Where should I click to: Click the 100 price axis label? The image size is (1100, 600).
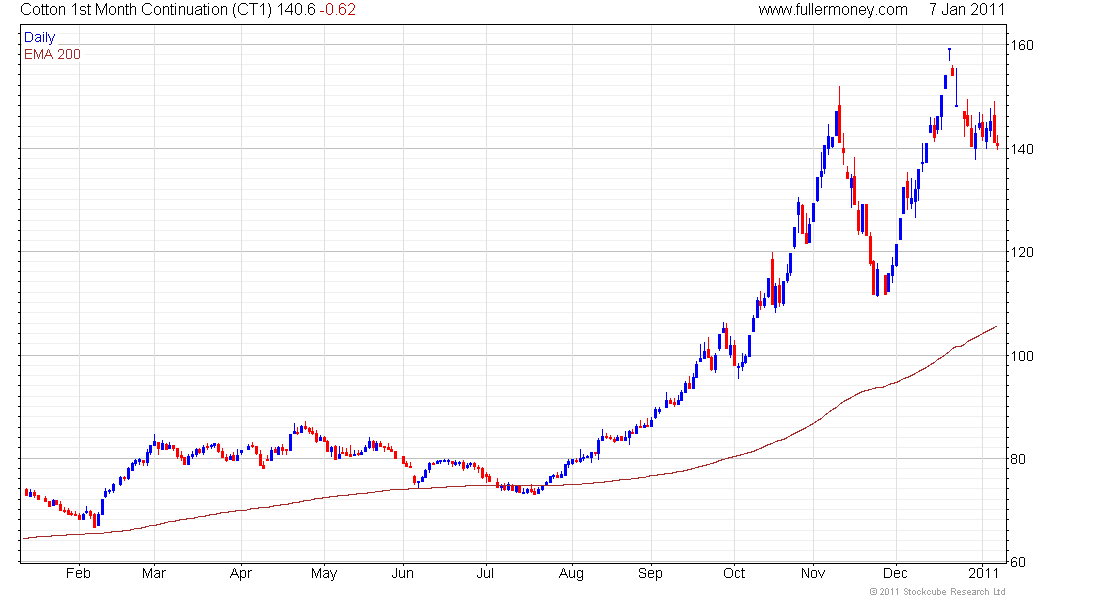tap(1021, 356)
